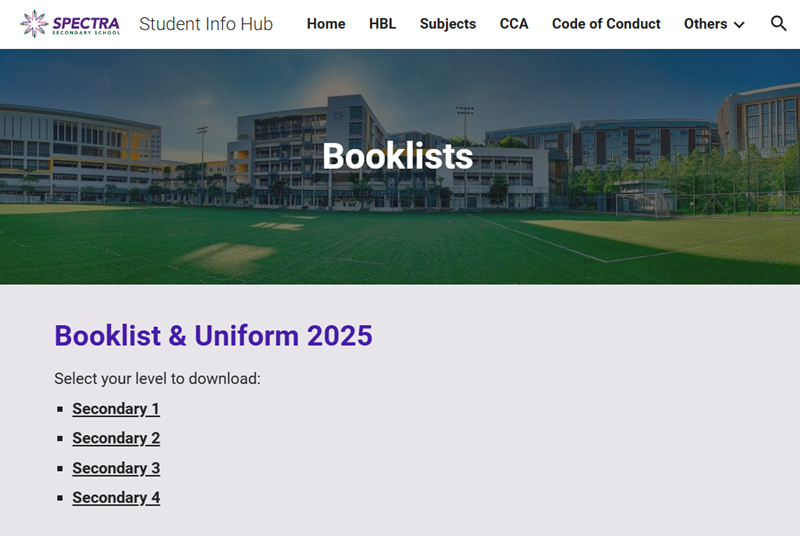
Task: Open the Secondary 4 booklist link
Action: click(116, 498)
